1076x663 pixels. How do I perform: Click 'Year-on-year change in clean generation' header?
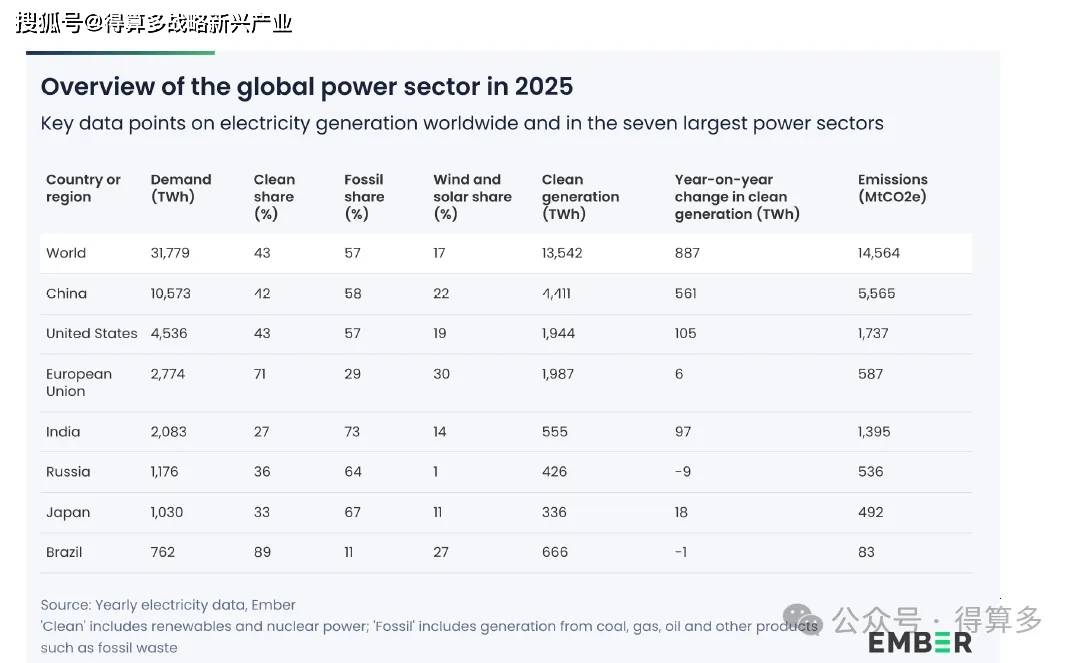coord(737,196)
